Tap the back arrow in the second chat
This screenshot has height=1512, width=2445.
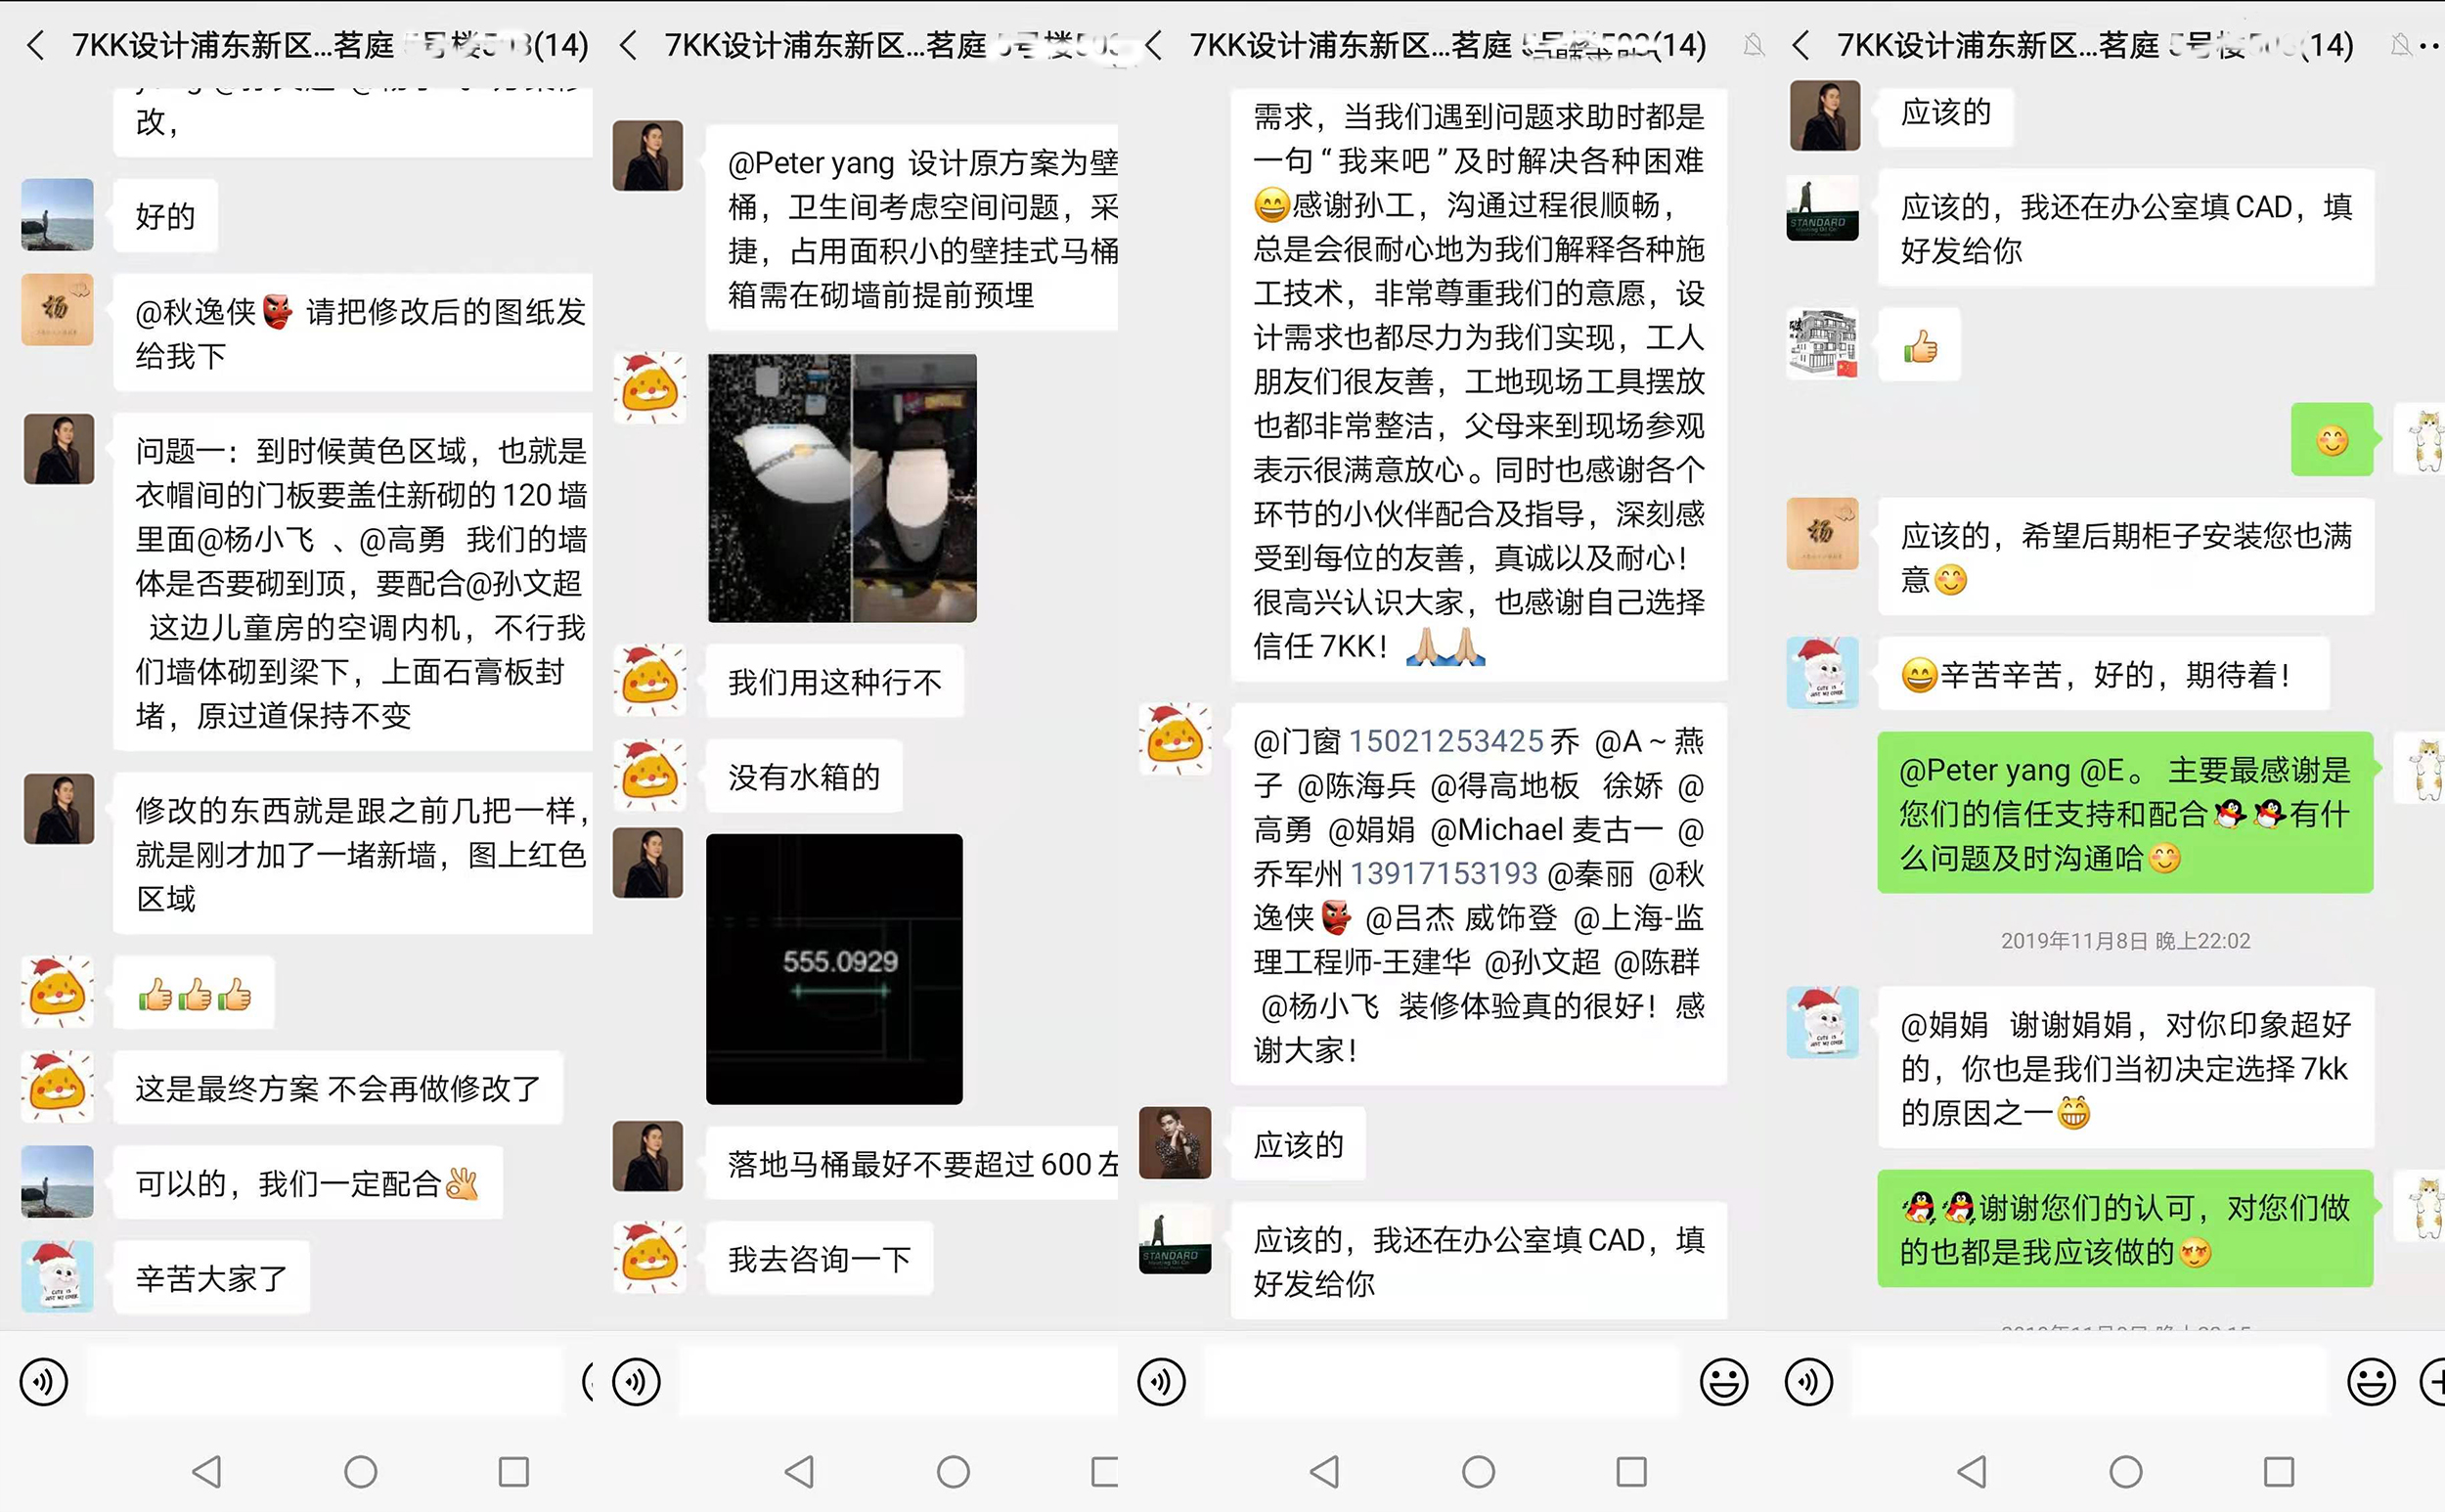[627, 45]
